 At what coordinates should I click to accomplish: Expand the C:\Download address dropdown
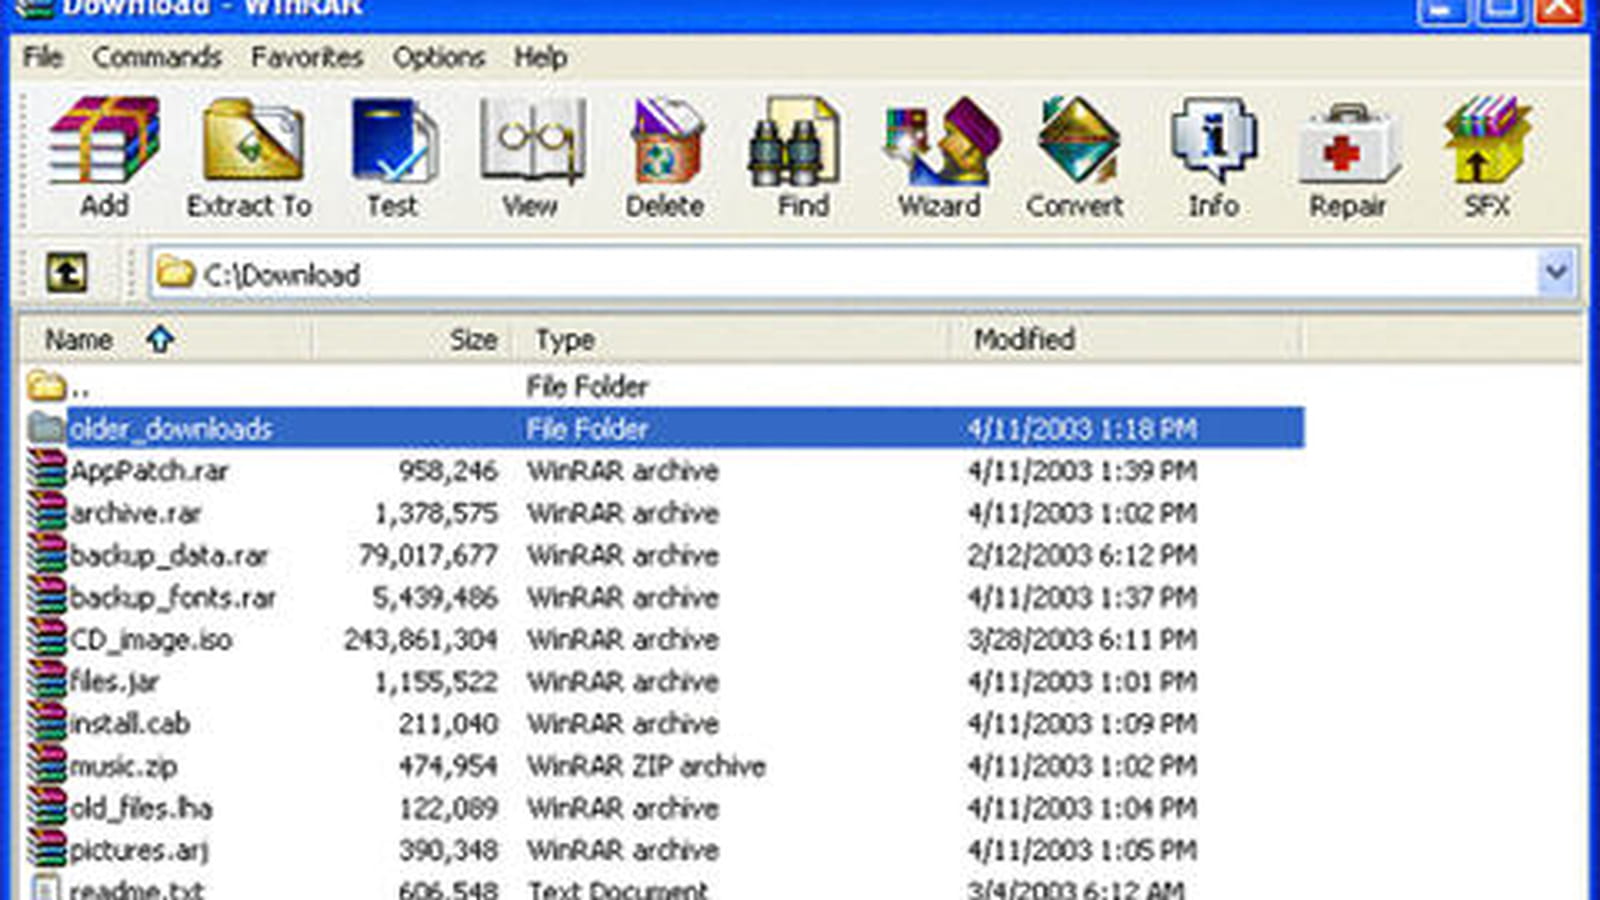1555,273
